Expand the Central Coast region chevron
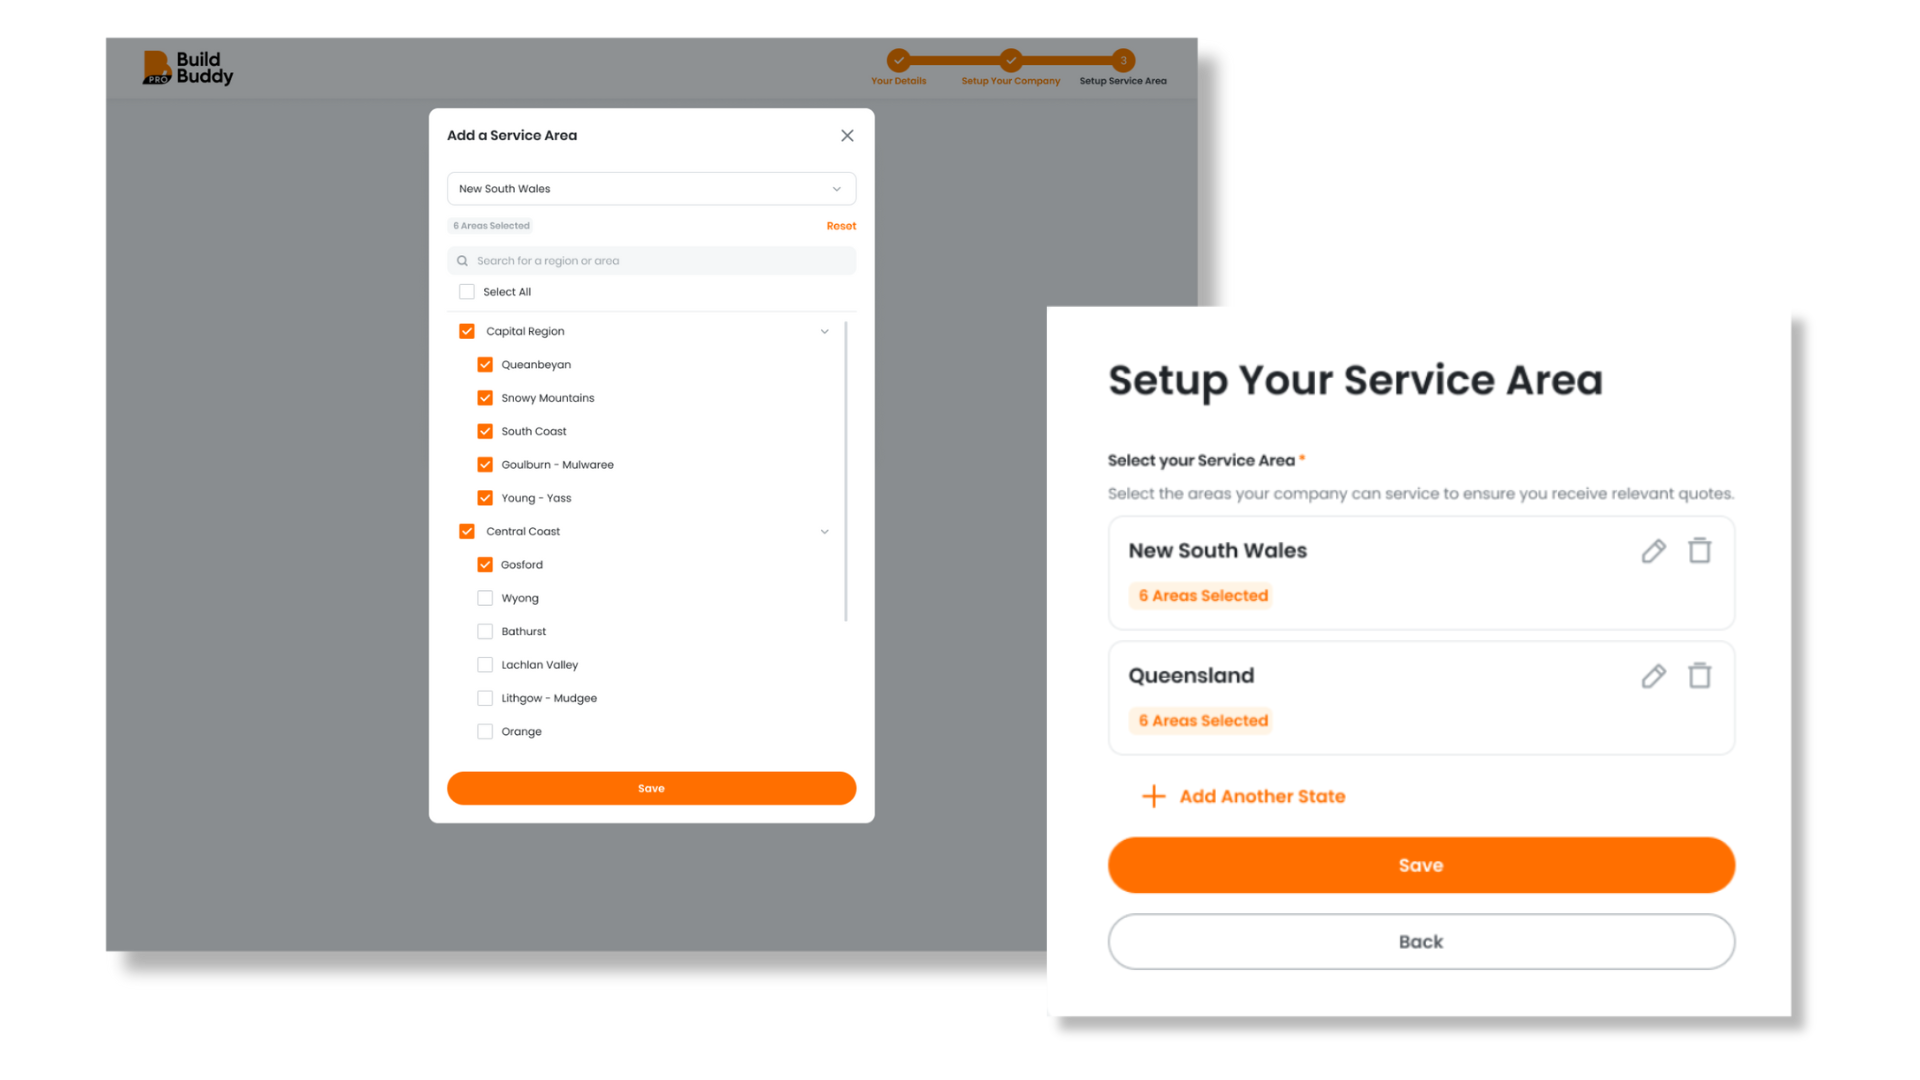1920x1080 pixels. tap(824, 530)
